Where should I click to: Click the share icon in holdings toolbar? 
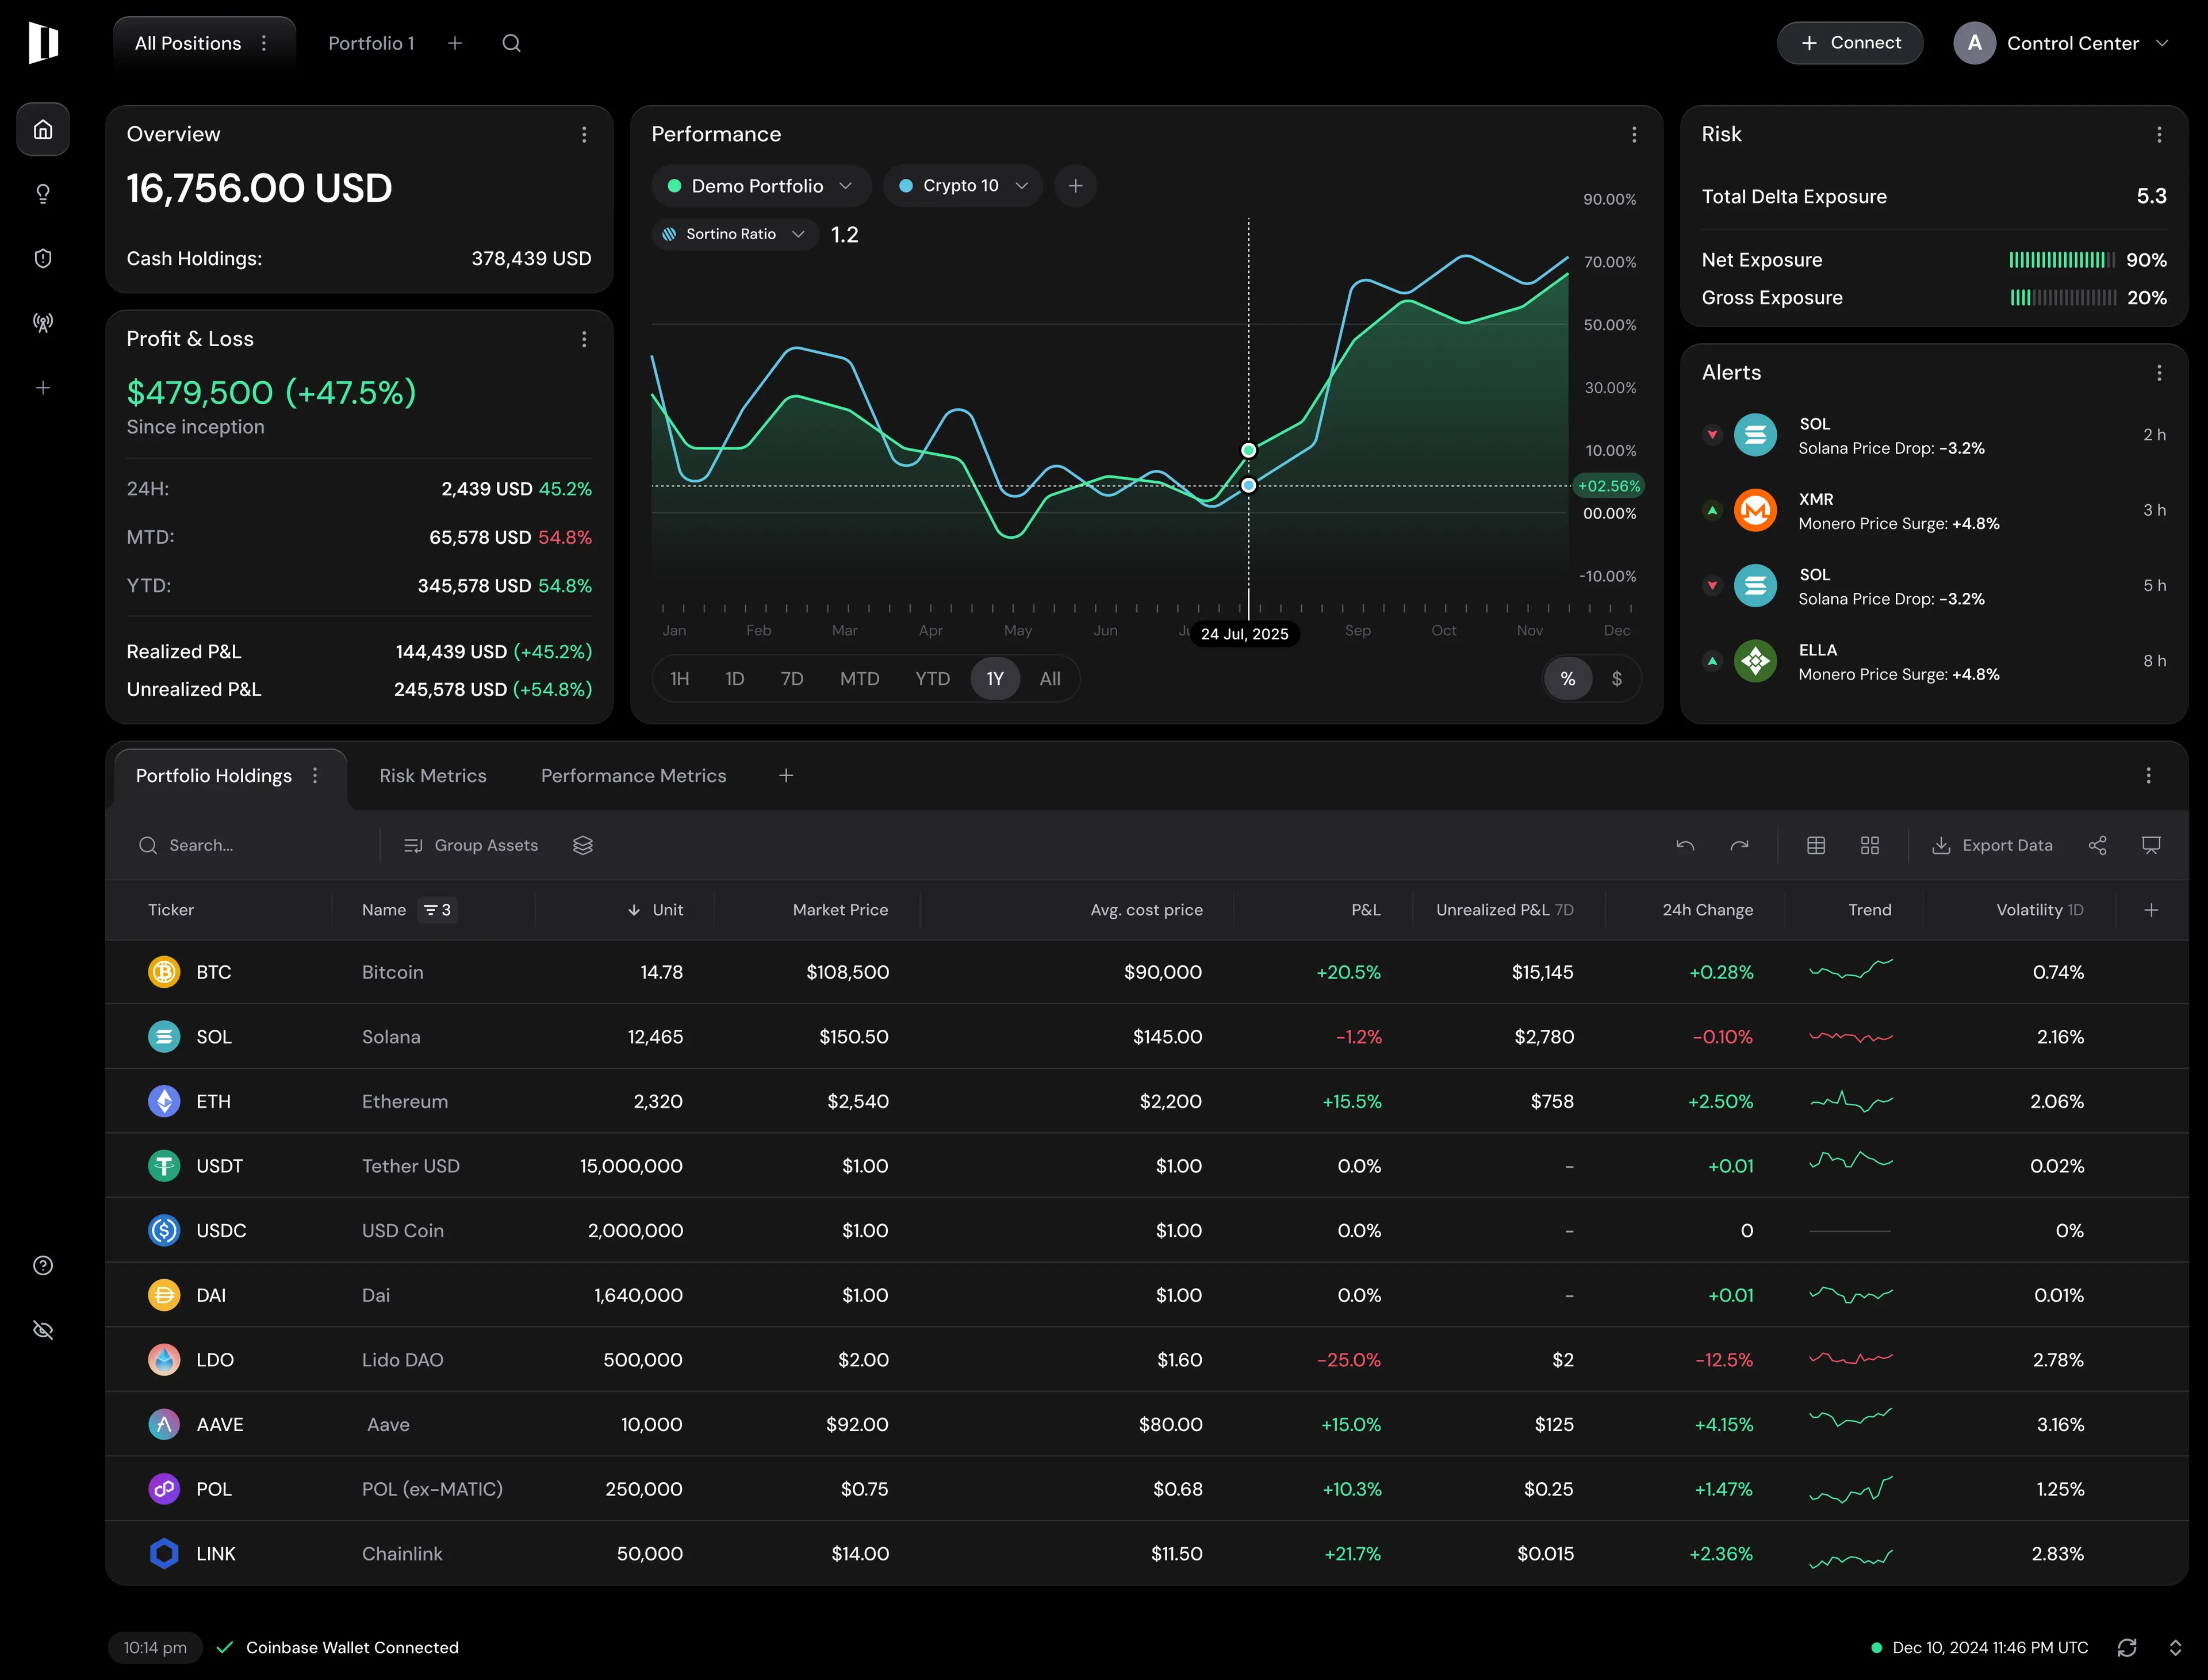2098,845
